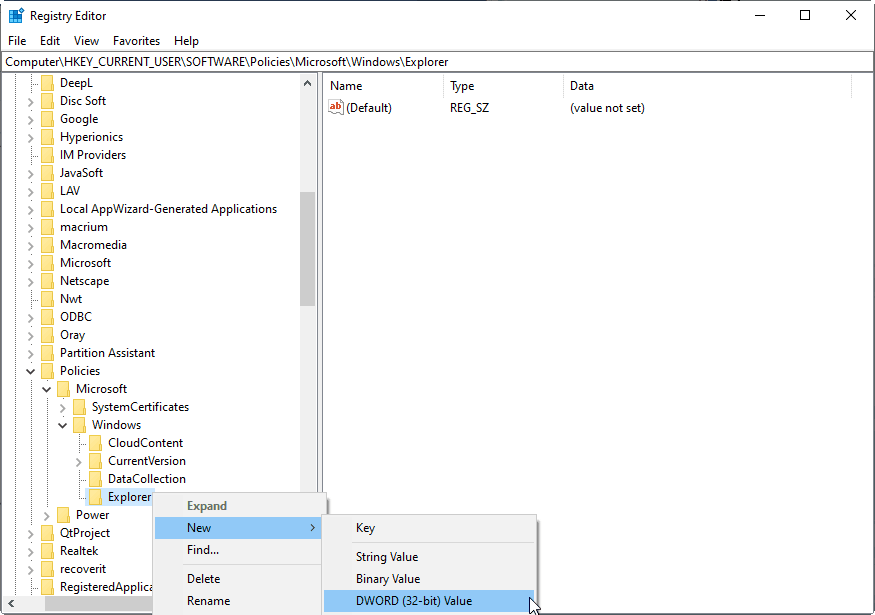Click the Name column header

click(x=384, y=86)
